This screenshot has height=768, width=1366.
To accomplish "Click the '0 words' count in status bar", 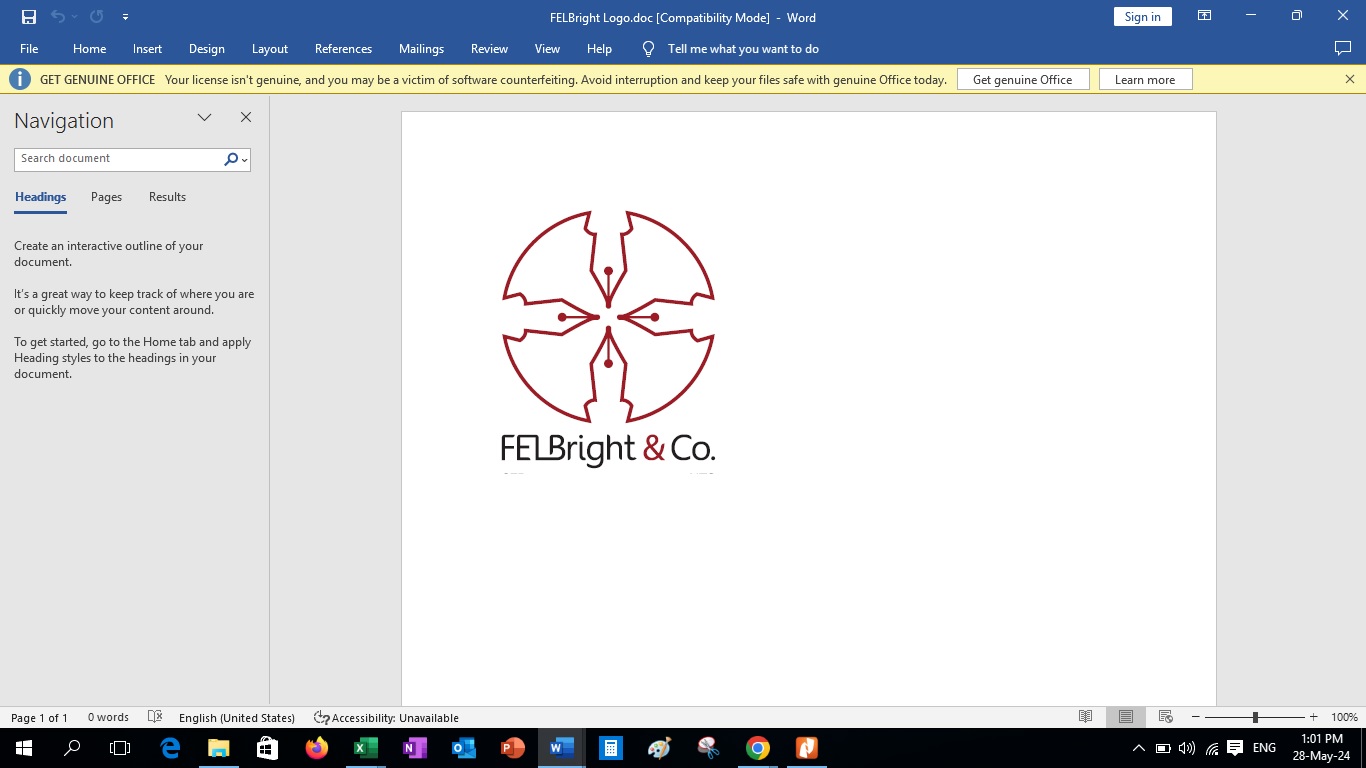I will (x=108, y=718).
